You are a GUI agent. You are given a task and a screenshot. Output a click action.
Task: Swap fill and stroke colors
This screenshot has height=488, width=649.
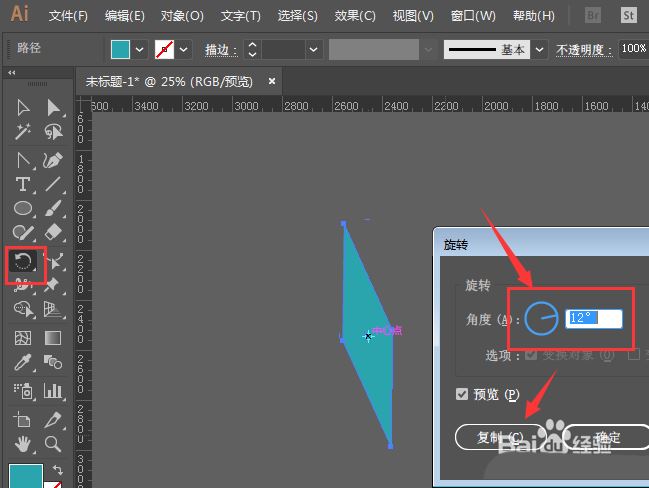[58, 470]
